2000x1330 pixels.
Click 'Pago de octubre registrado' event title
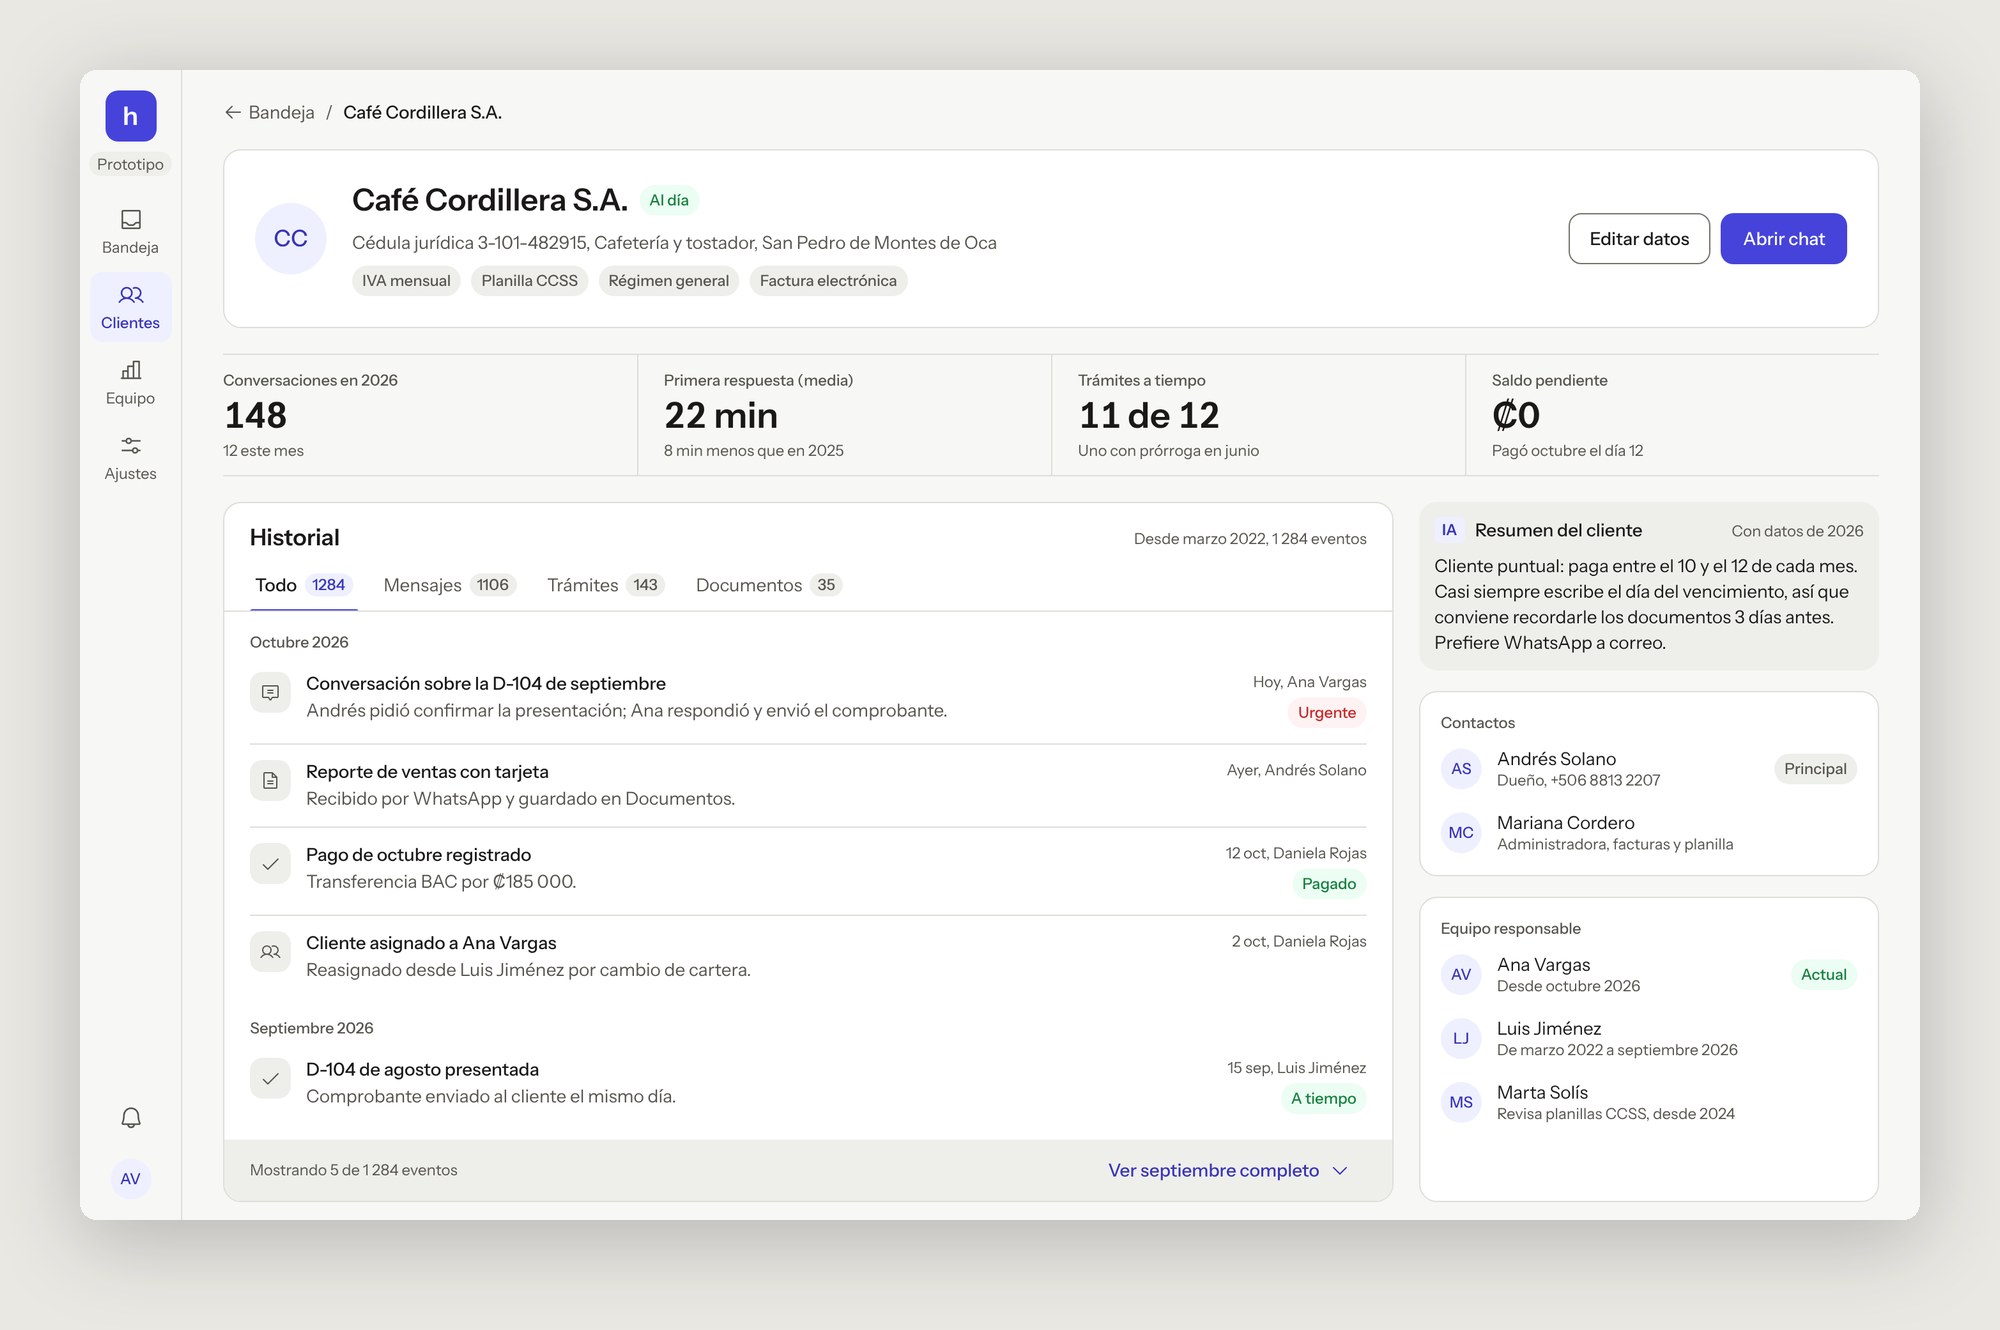[418, 854]
